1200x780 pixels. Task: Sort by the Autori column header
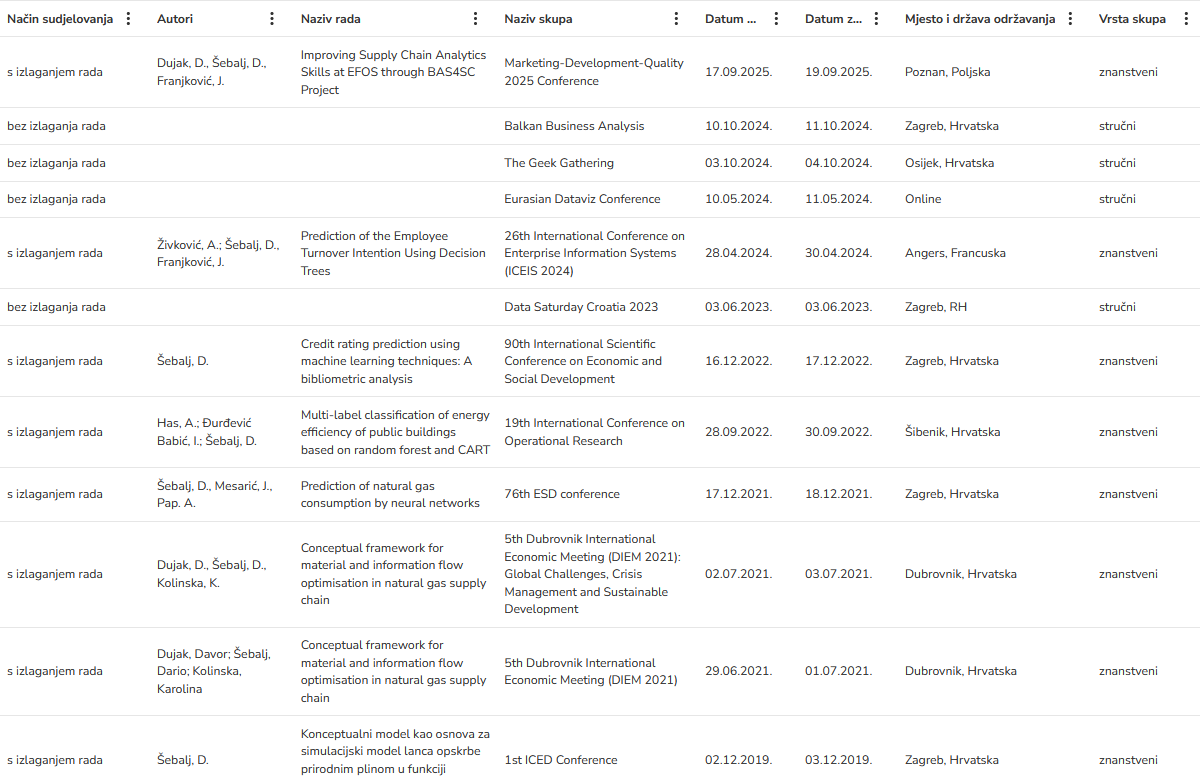click(175, 19)
